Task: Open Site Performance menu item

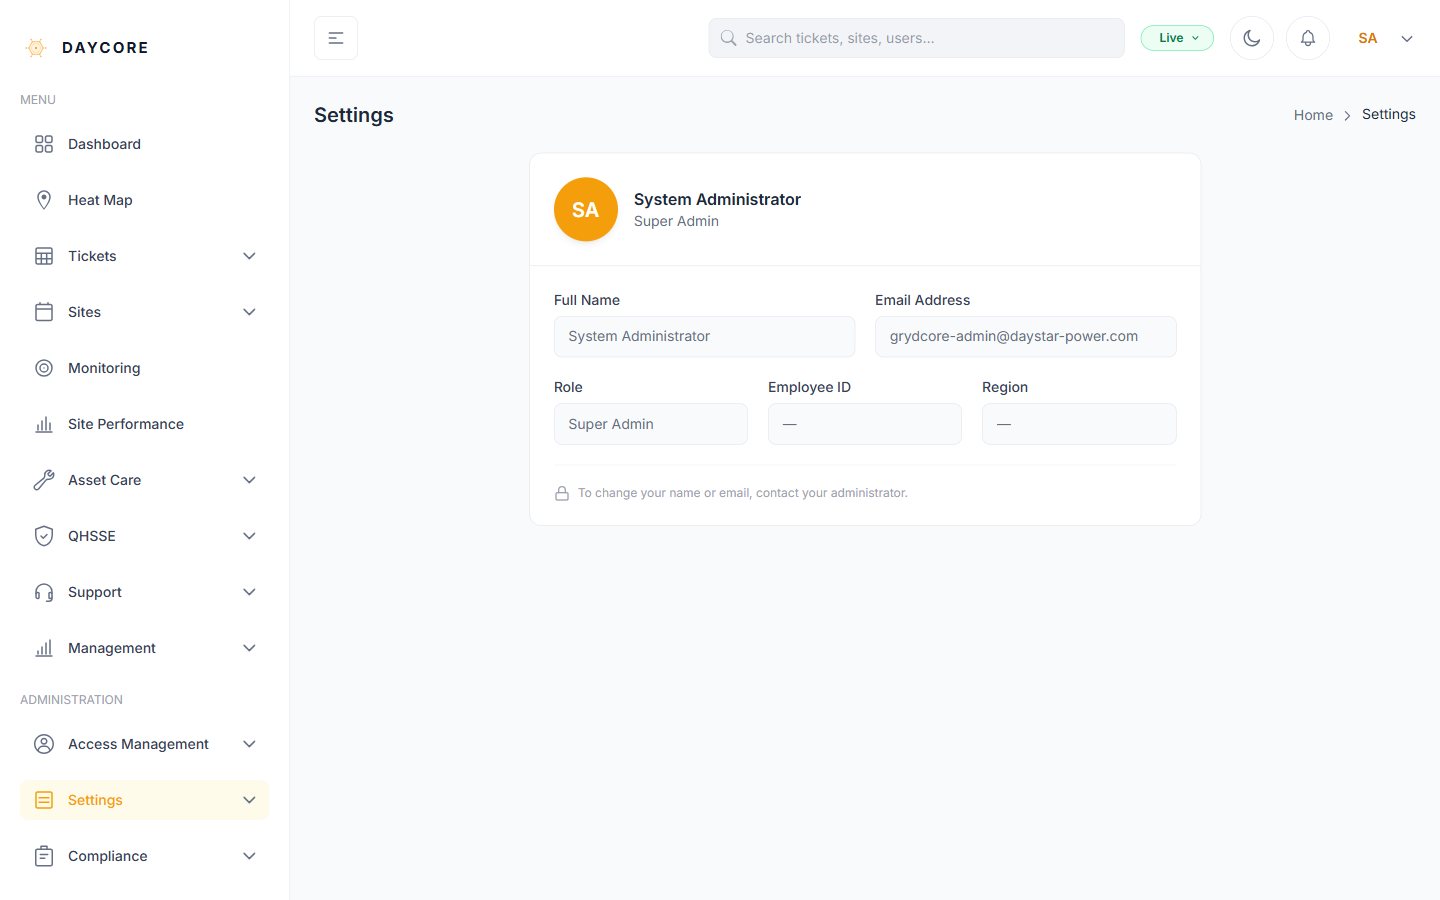Action: point(145,424)
